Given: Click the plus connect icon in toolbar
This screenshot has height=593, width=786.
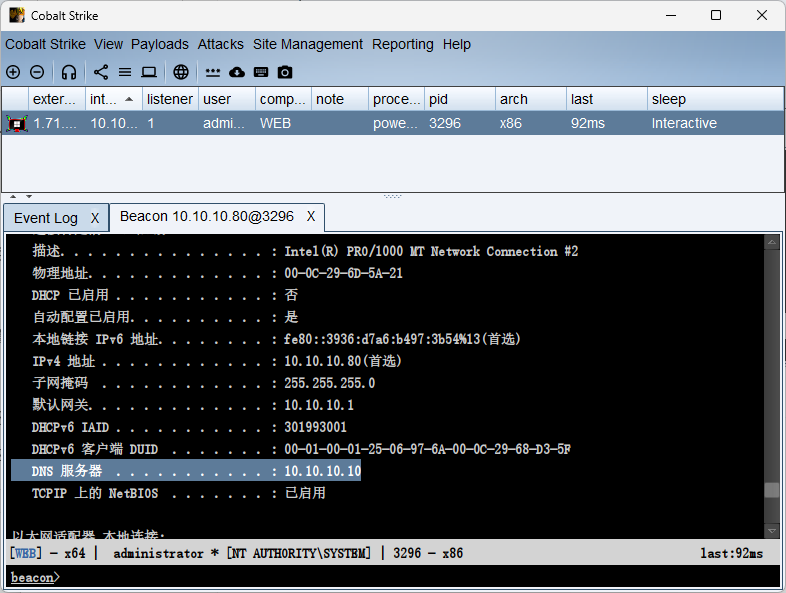Looking at the screenshot, I should [x=13, y=72].
